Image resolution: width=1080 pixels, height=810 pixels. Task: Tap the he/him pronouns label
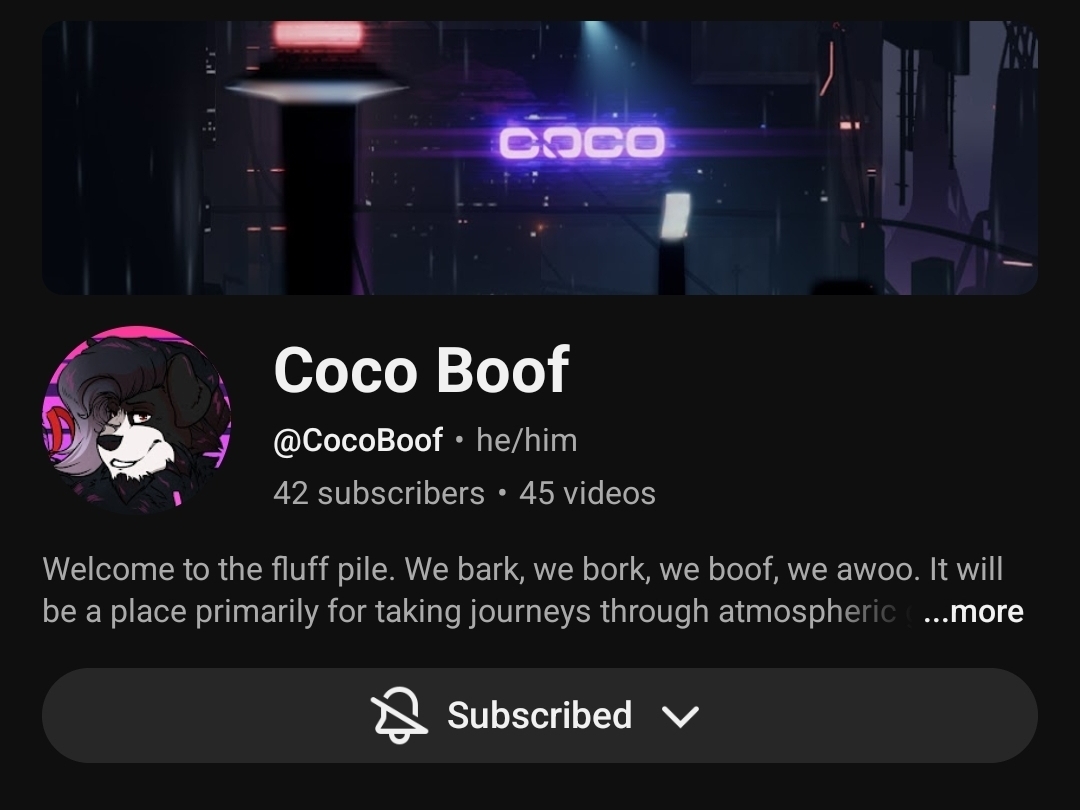[x=527, y=440]
